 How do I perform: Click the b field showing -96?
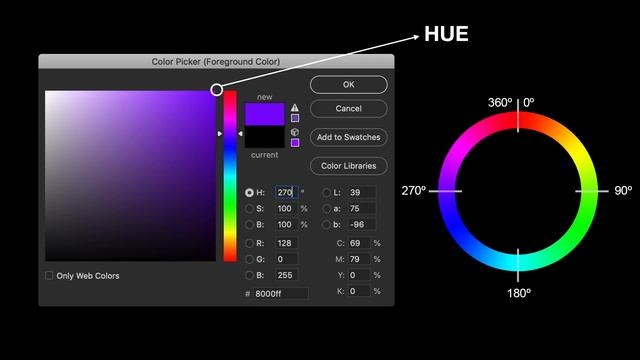point(362,224)
